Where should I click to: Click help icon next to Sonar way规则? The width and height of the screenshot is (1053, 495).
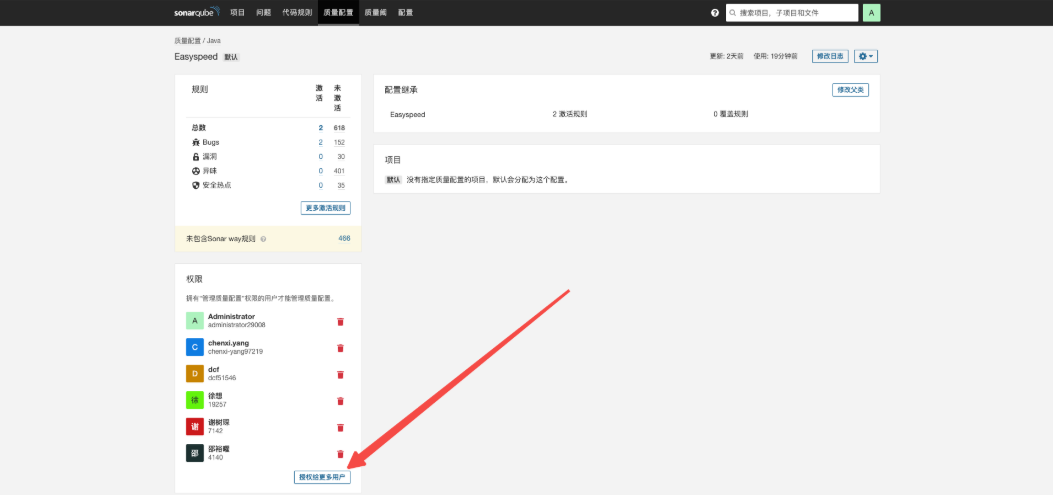(x=263, y=238)
